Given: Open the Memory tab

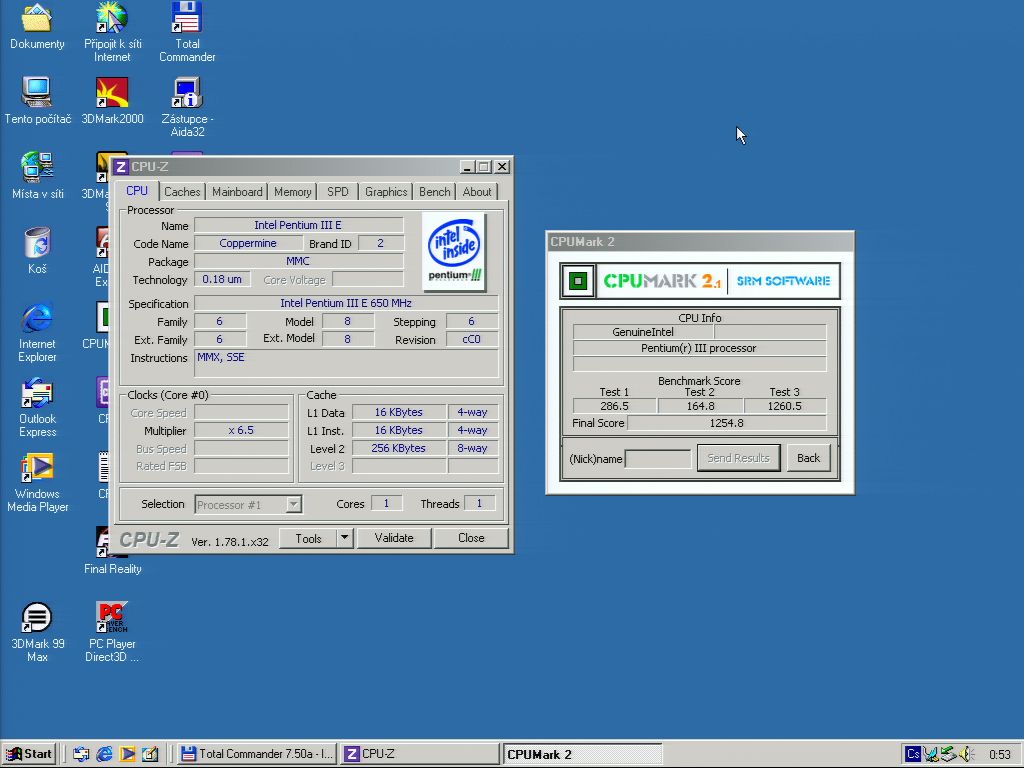Looking at the screenshot, I should (x=293, y=192).
